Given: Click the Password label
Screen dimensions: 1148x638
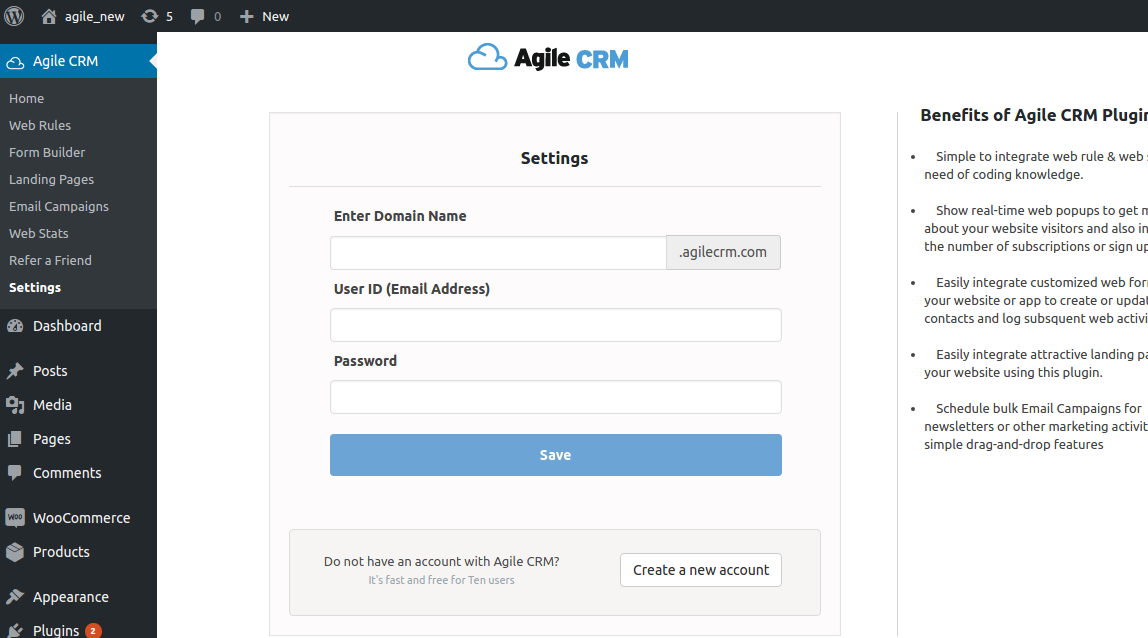Looking at the screenshot, I should point(365,361).
